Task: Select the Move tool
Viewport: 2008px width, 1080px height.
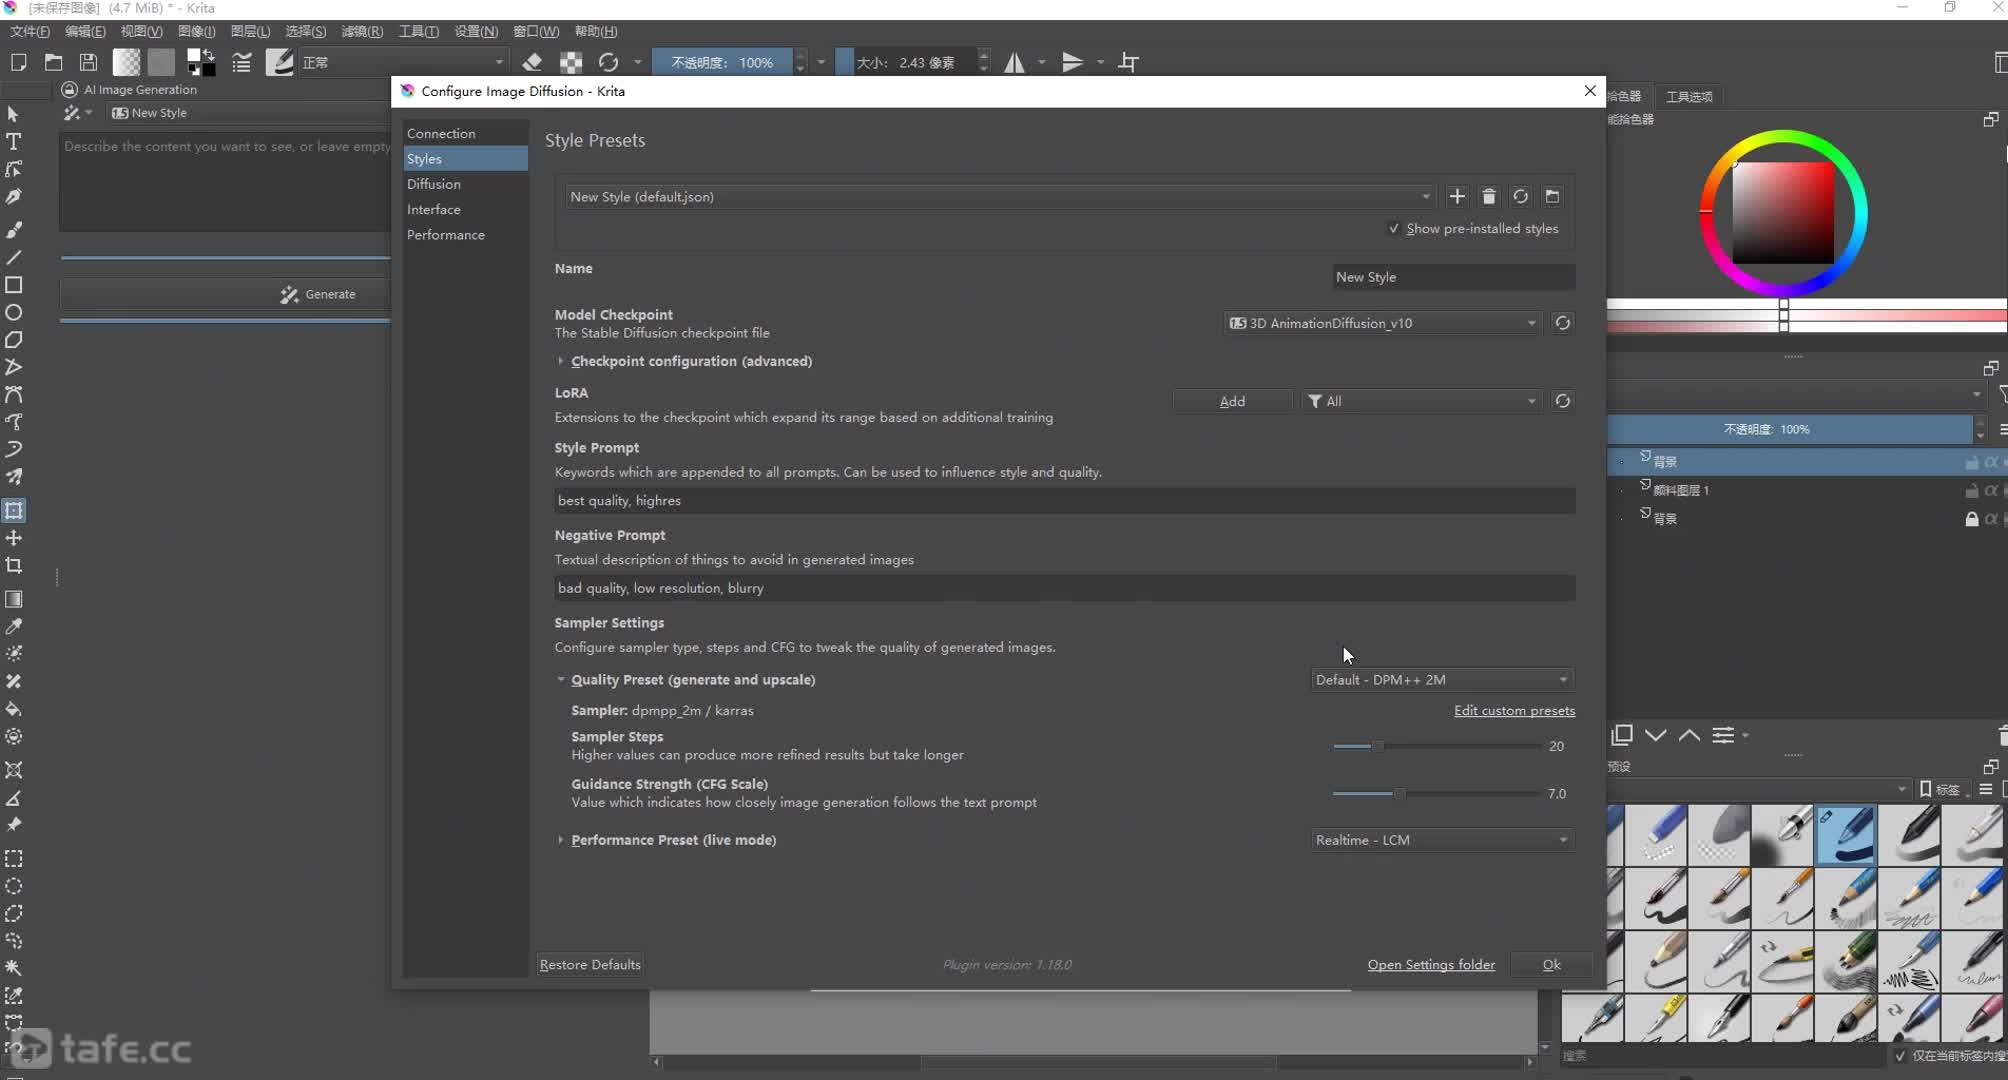Action: pos(14,538)
